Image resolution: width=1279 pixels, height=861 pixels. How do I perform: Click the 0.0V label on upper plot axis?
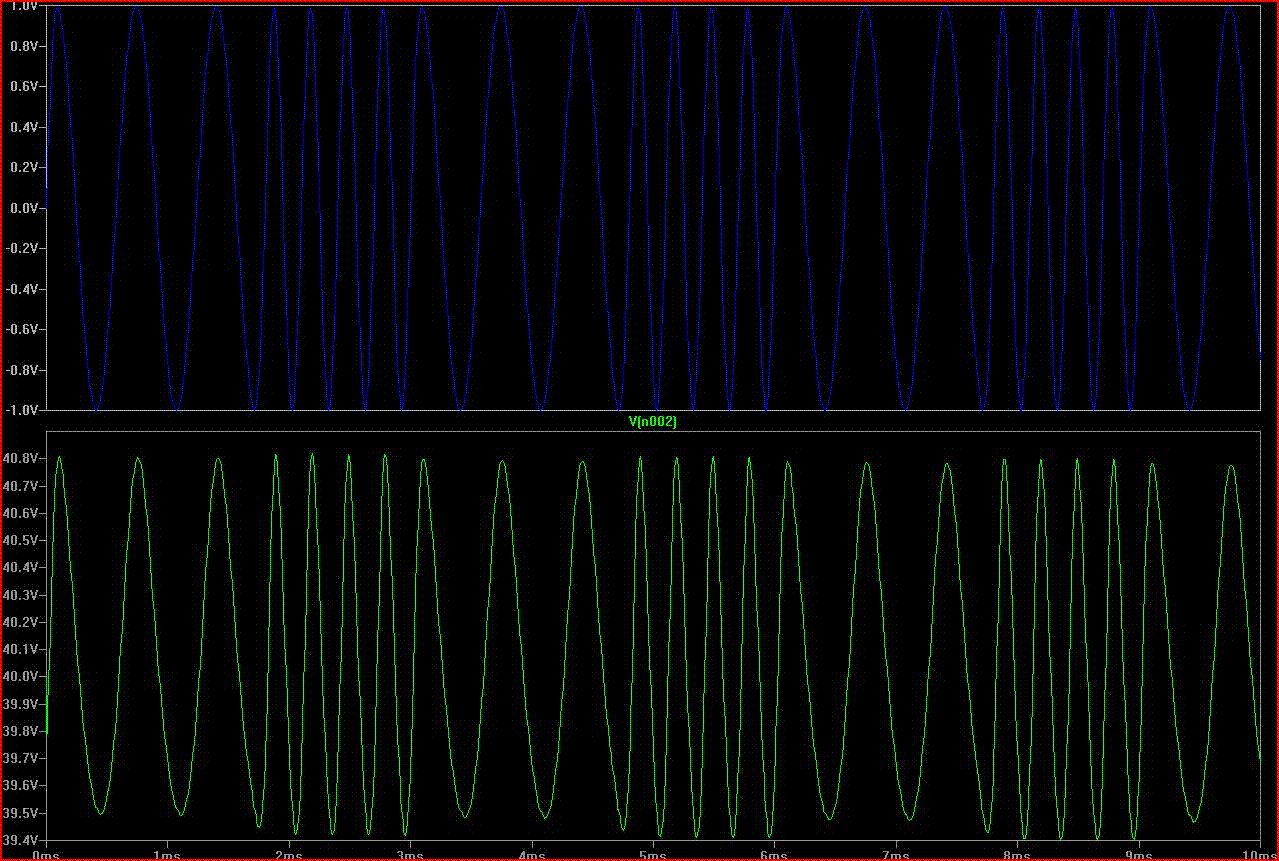pyautogui.click(x=24, y=208)
